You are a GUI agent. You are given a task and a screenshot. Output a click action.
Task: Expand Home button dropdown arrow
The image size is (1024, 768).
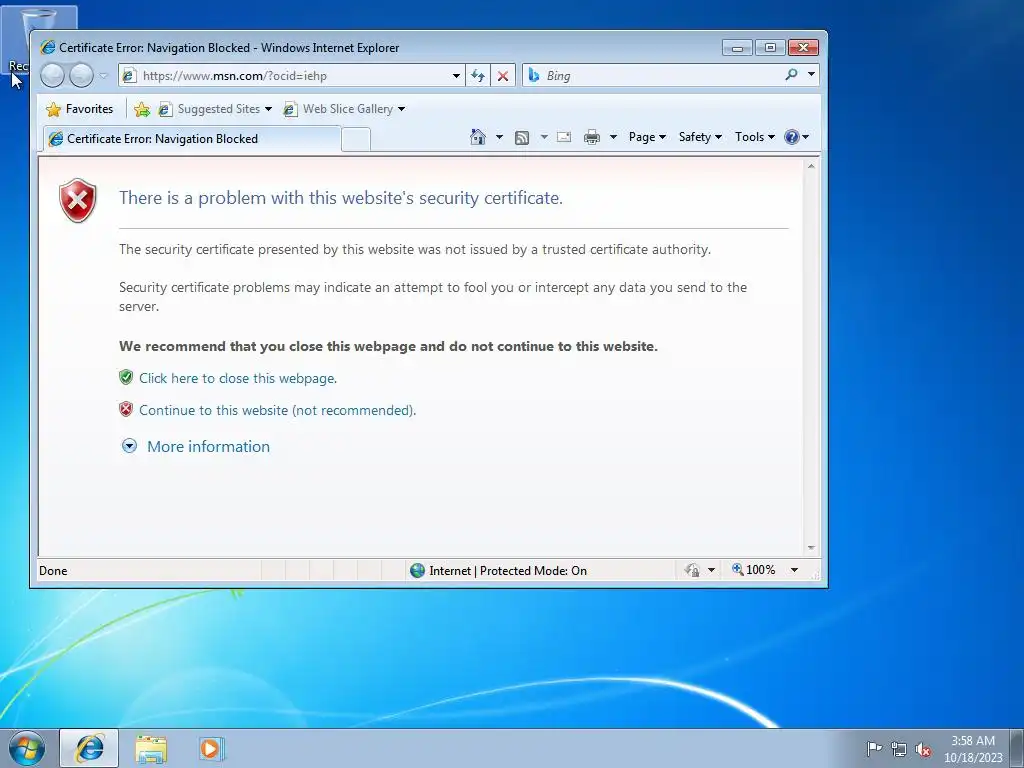coord(500,137)
